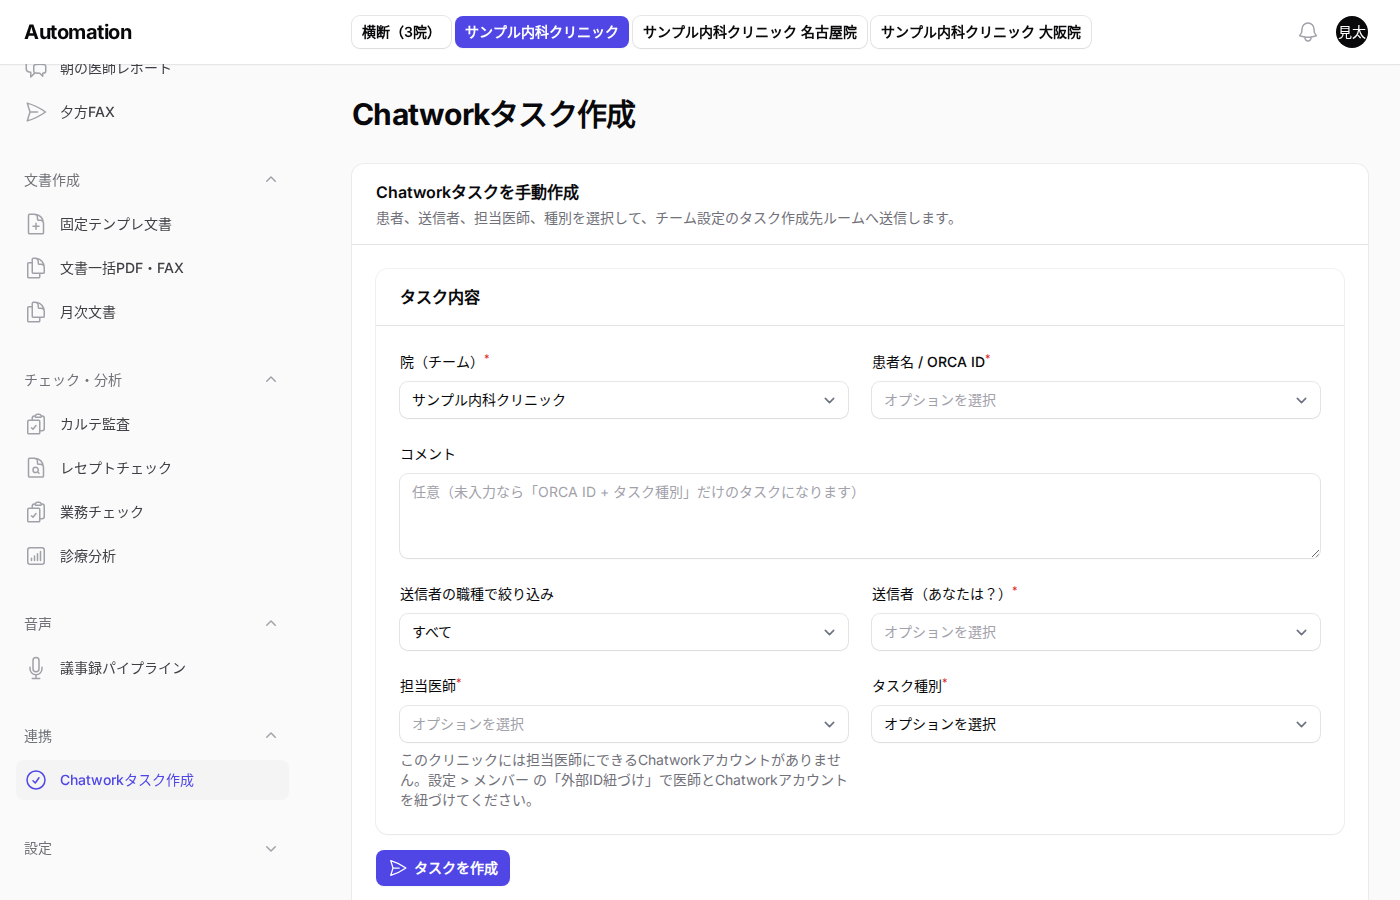The width and height of the screenshot is (1400, 900).
Task: Click the コメント text area
Action: [x=860, y=516]
